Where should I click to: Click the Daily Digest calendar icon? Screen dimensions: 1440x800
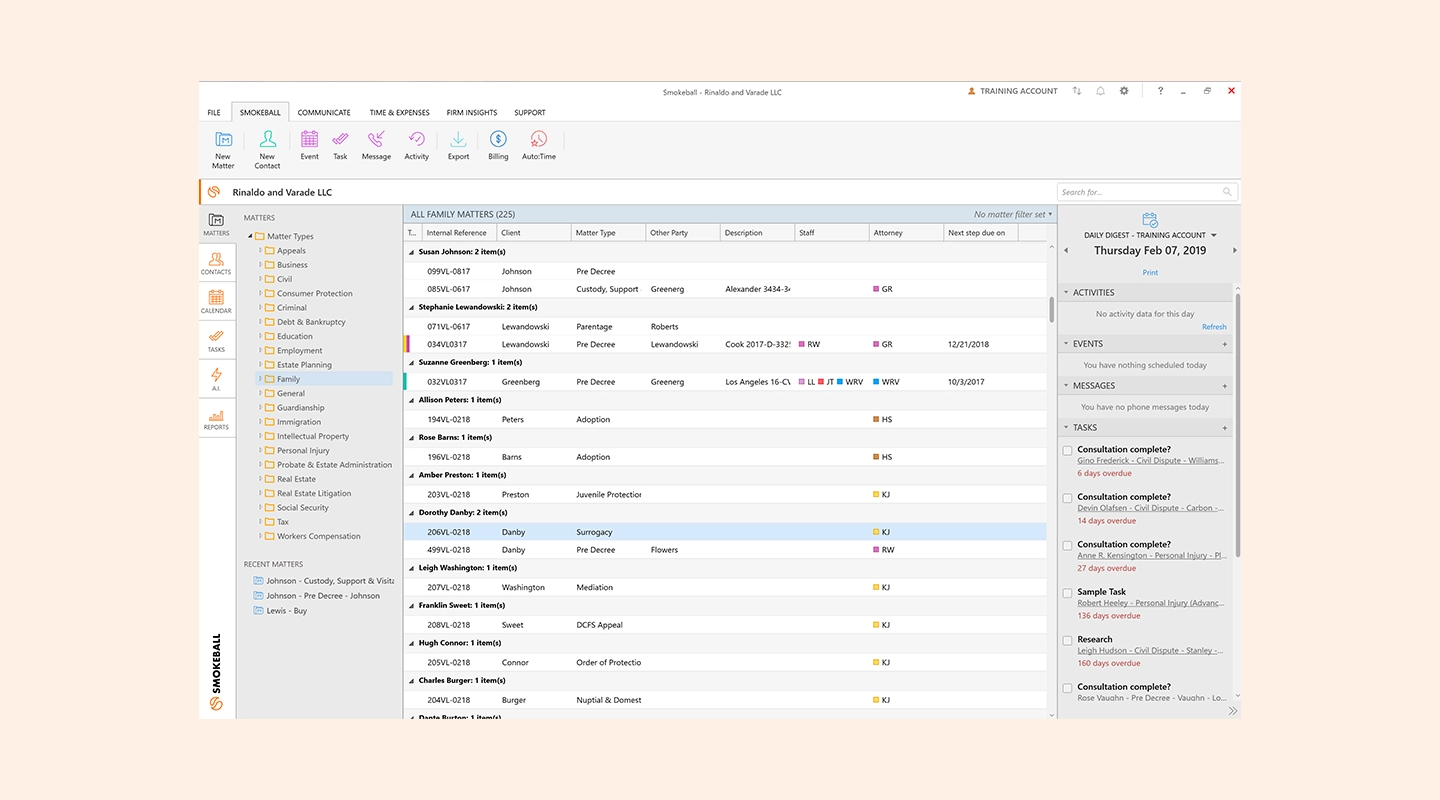(x=1150, y=220)
